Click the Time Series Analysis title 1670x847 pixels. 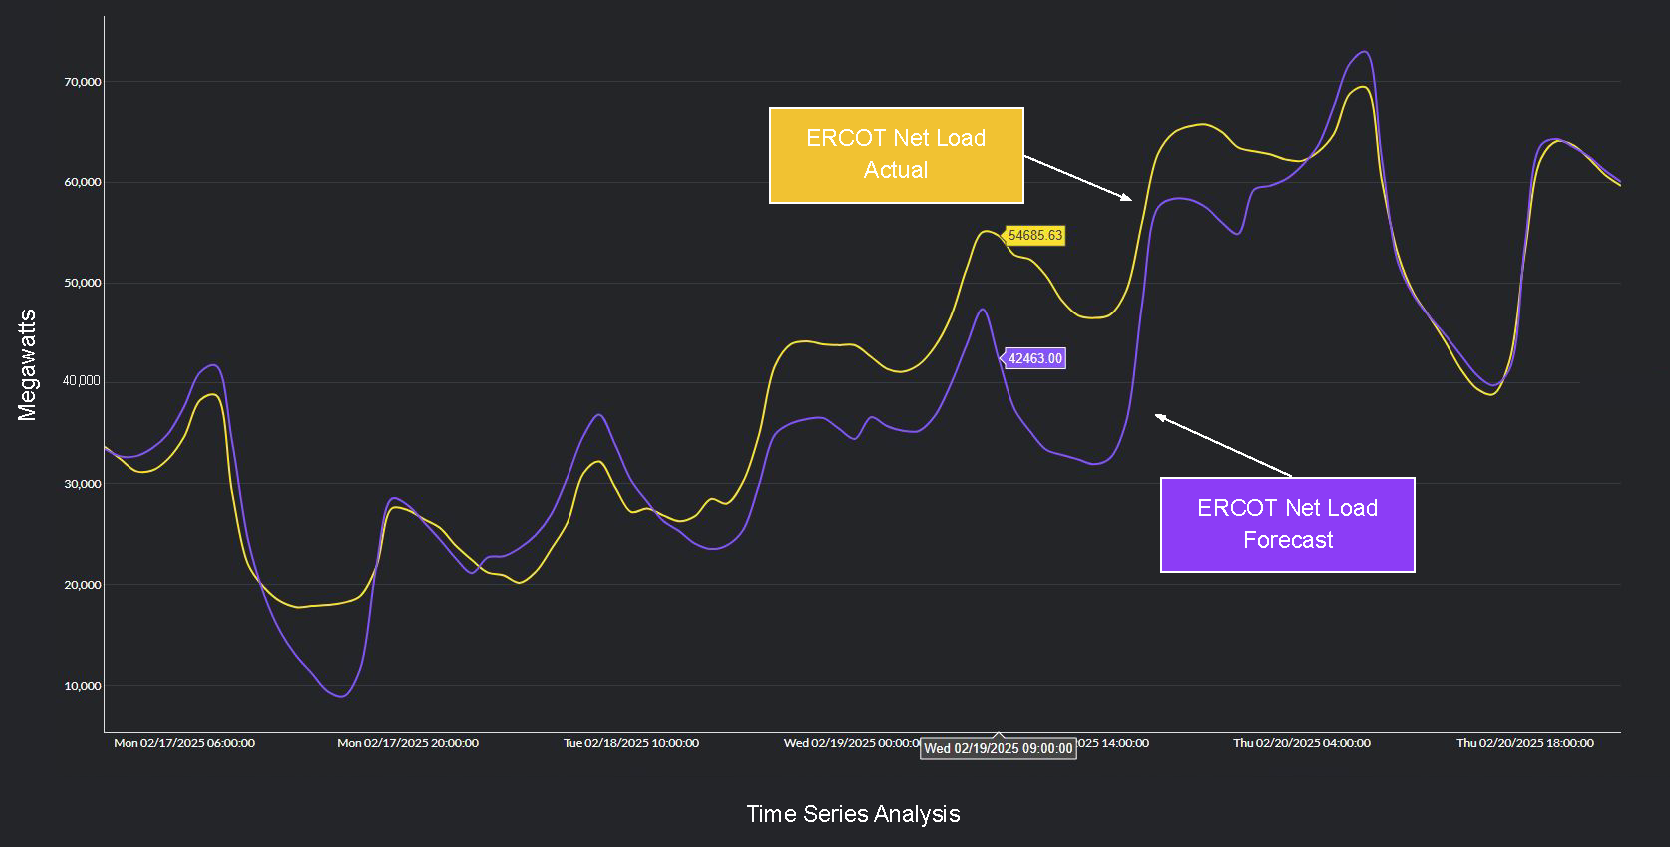pos(853,814)
